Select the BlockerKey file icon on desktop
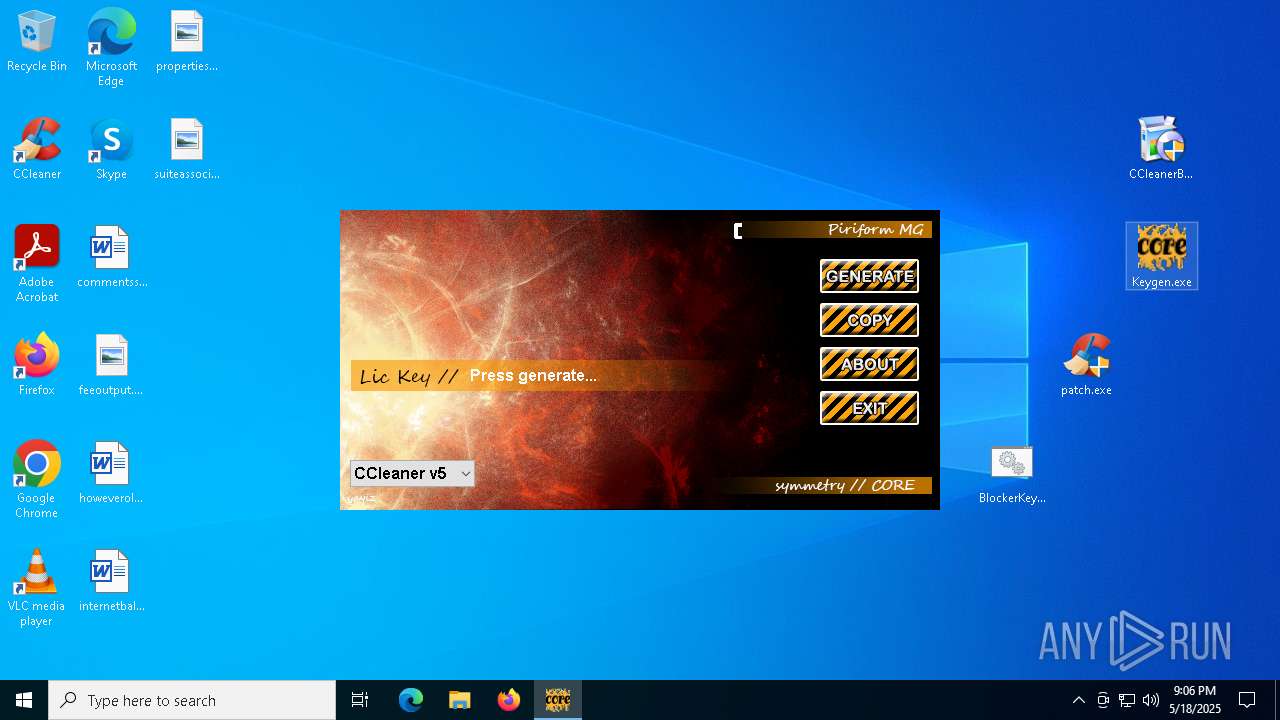The width and height of the screenshot is (1280, 720). pos(1012,474)
